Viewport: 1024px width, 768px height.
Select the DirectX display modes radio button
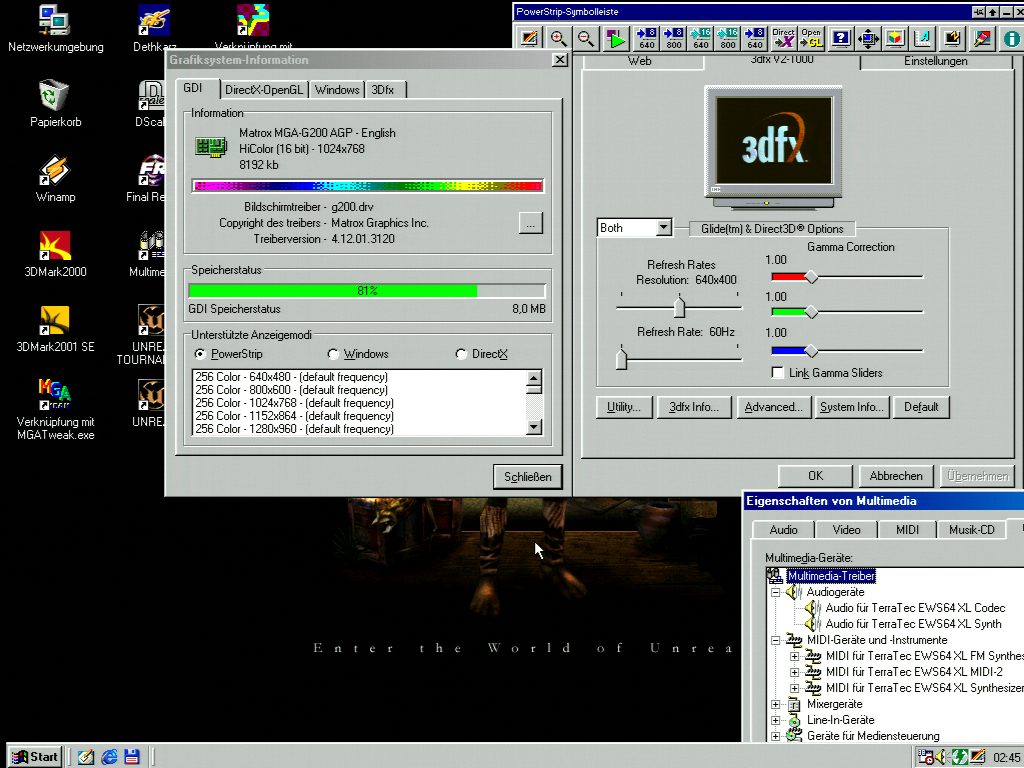tap(461, 354)
